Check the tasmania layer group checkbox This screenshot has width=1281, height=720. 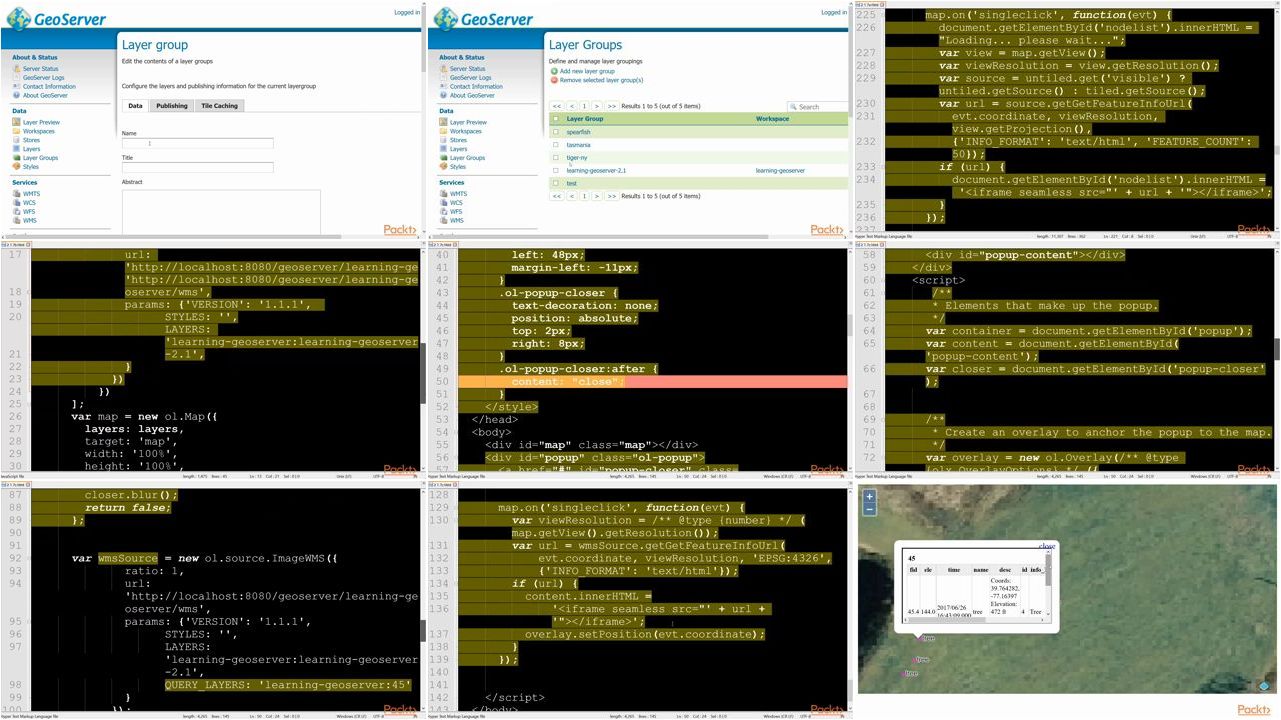(556, 145)
